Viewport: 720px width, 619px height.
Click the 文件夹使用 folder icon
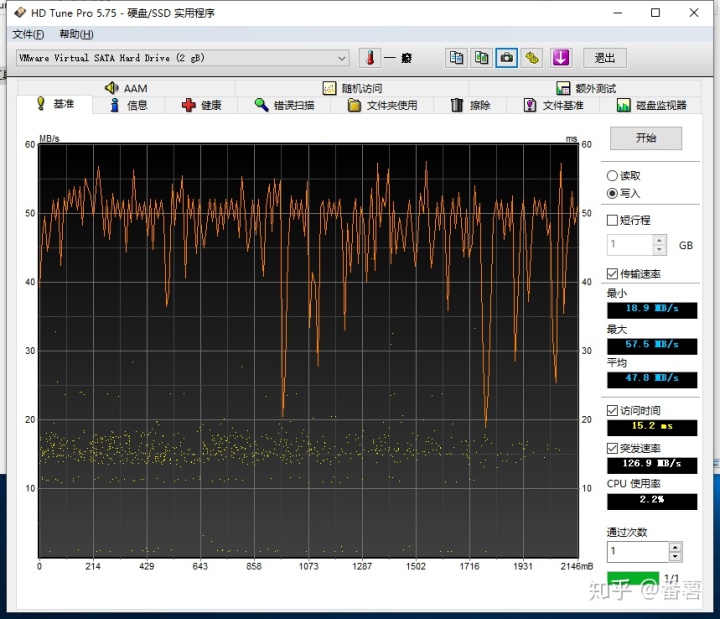354,105
